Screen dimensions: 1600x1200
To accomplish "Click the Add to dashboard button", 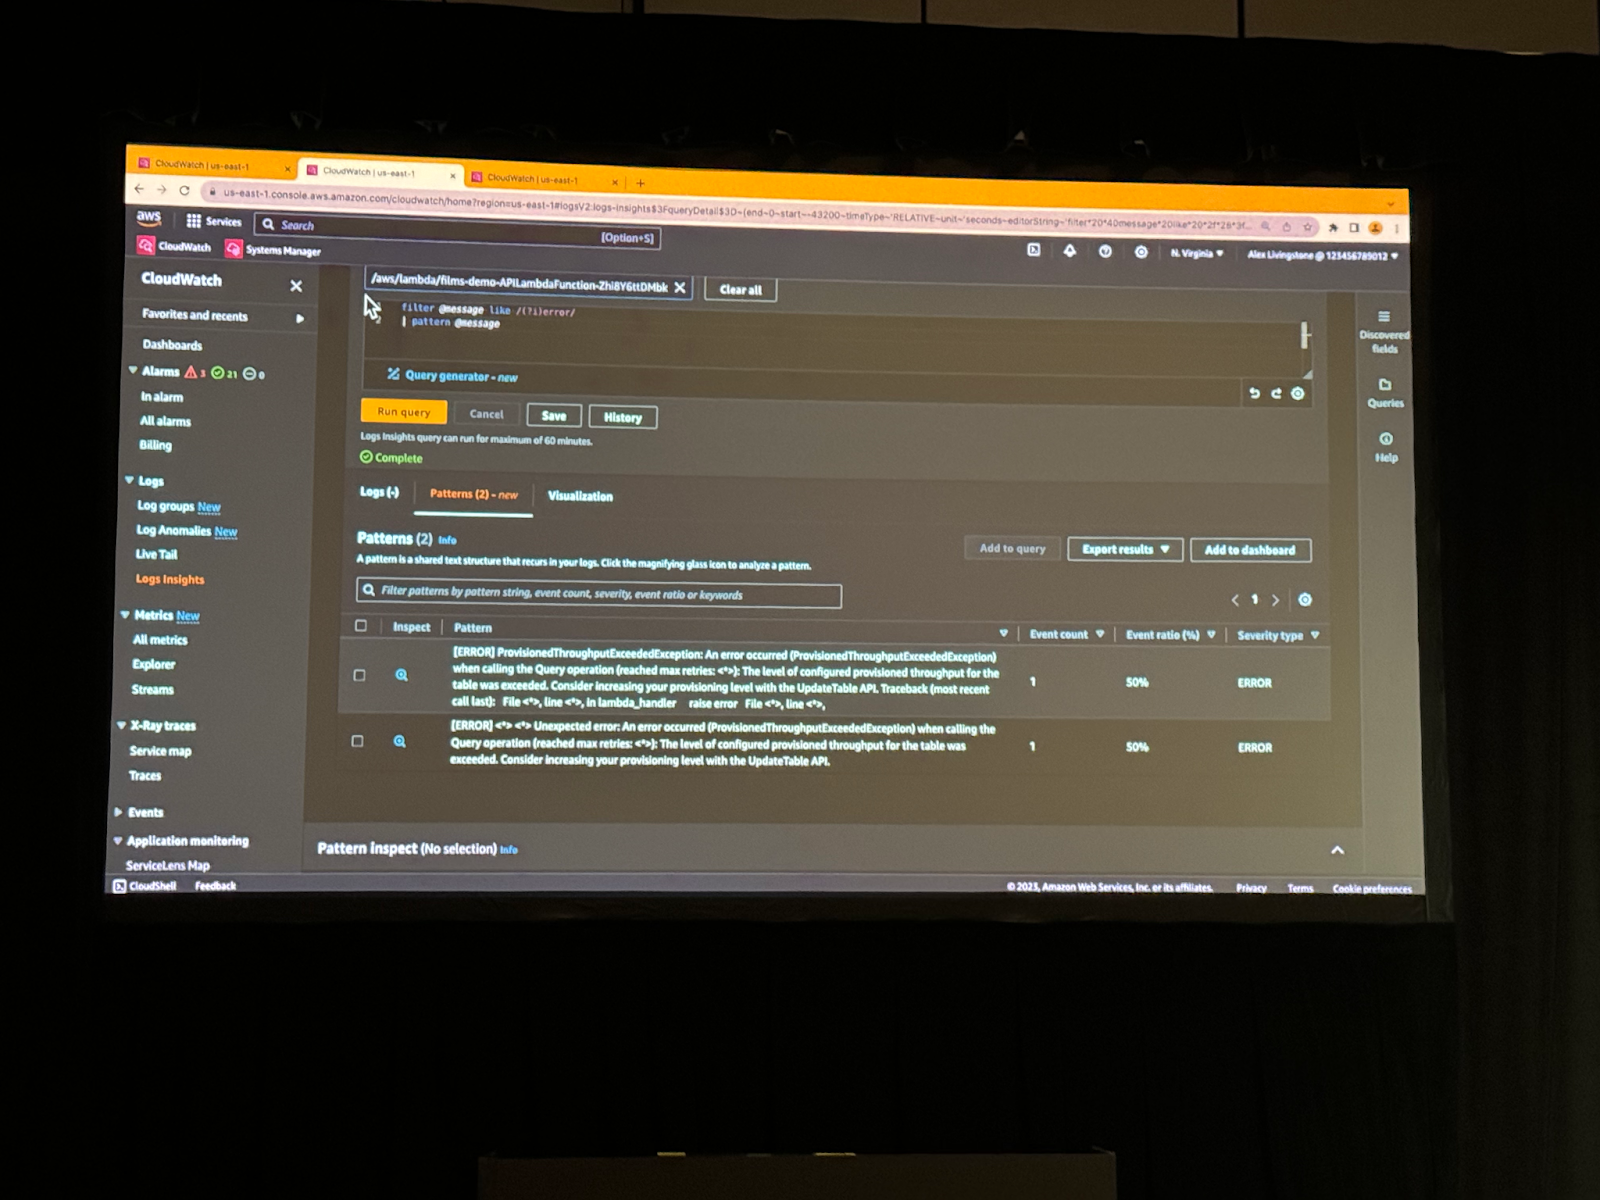I will [x=1250, y=550].
